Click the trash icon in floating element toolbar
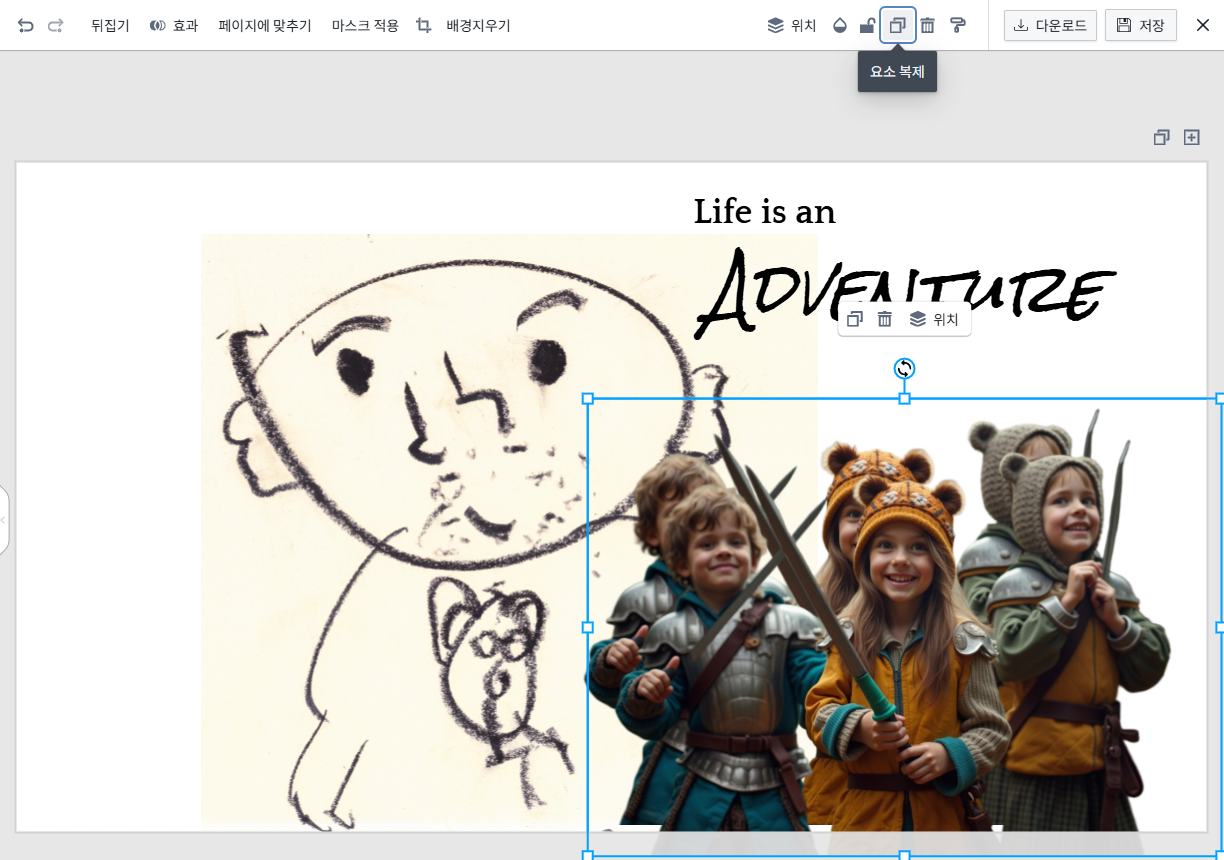The image size is (1224, 860). point(885,319)
